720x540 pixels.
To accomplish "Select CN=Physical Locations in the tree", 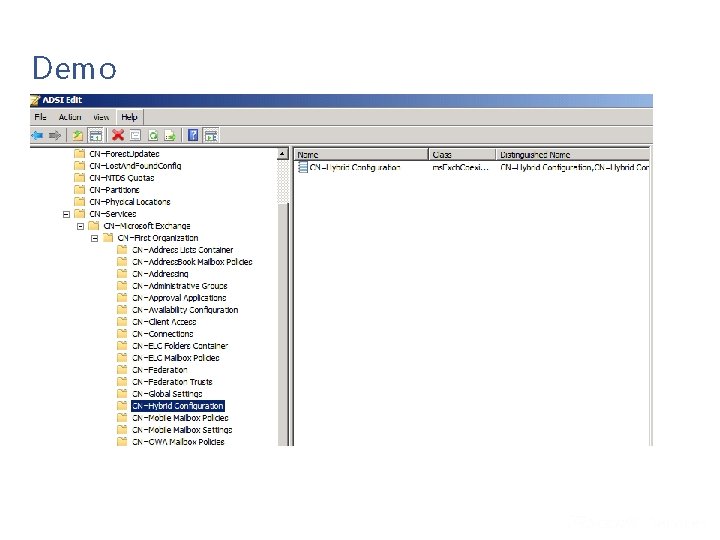I will [130, 202].
